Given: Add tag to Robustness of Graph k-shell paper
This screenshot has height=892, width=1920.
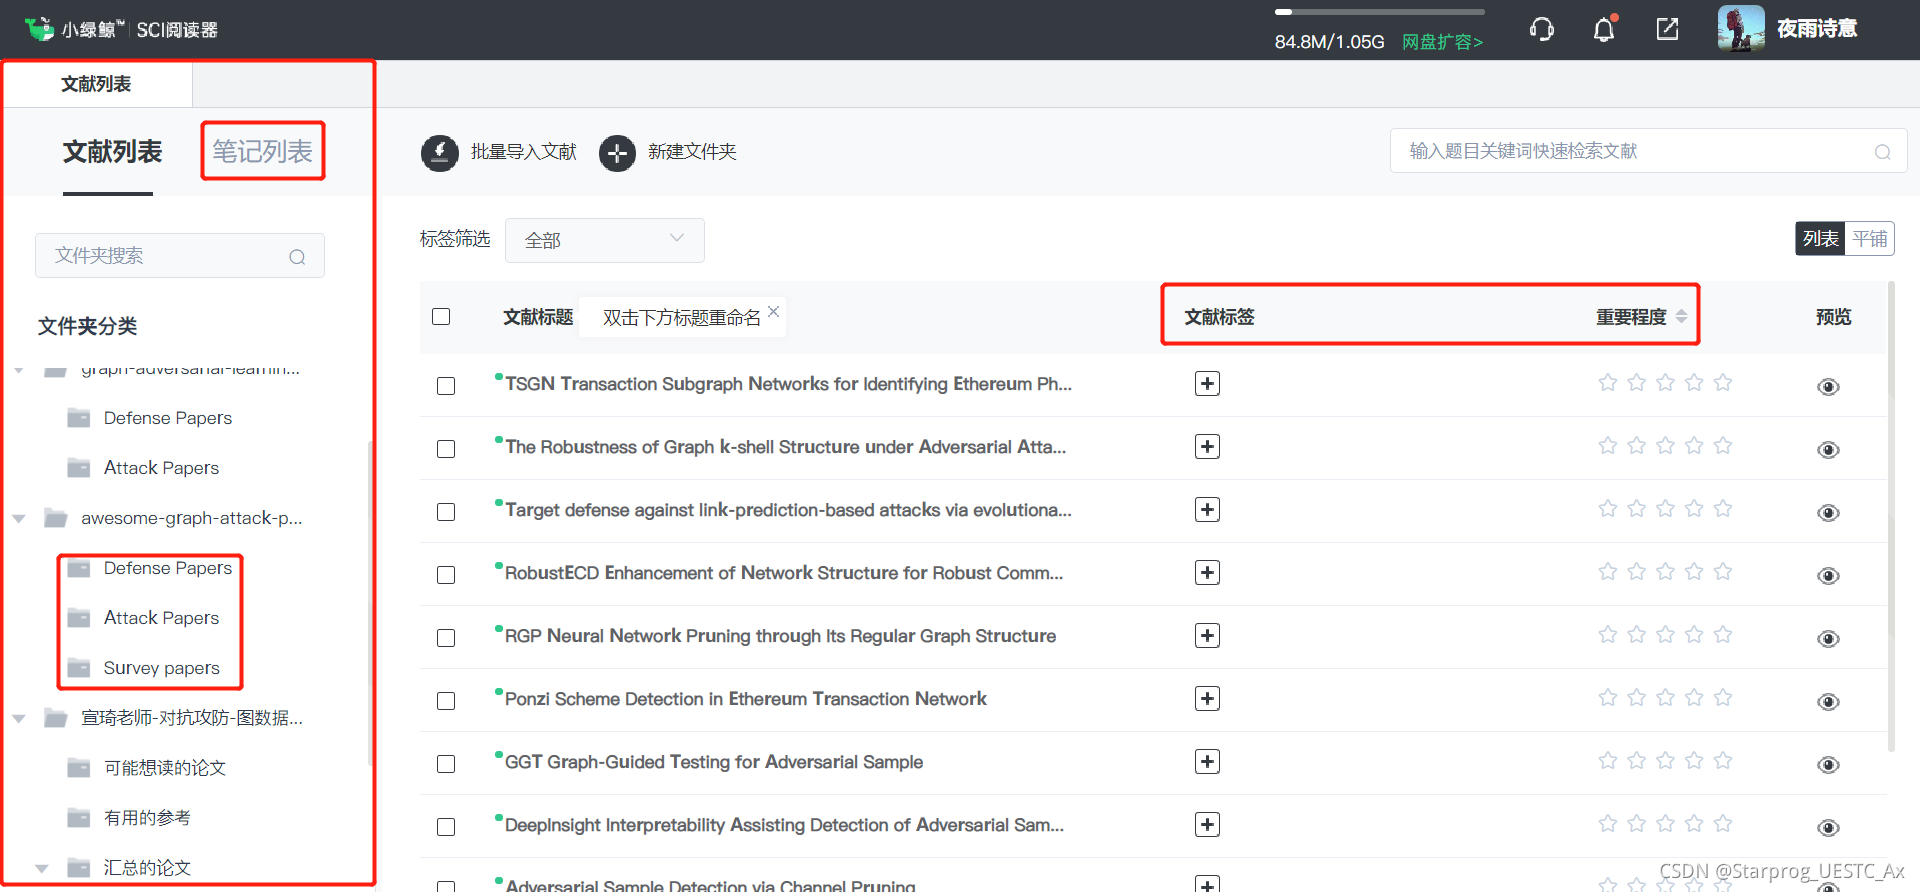Looking at the screenshot, I should (1207, 447).
